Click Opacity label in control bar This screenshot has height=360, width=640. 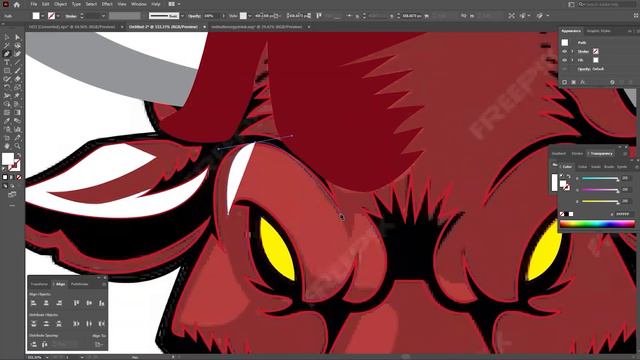[194, 16]
